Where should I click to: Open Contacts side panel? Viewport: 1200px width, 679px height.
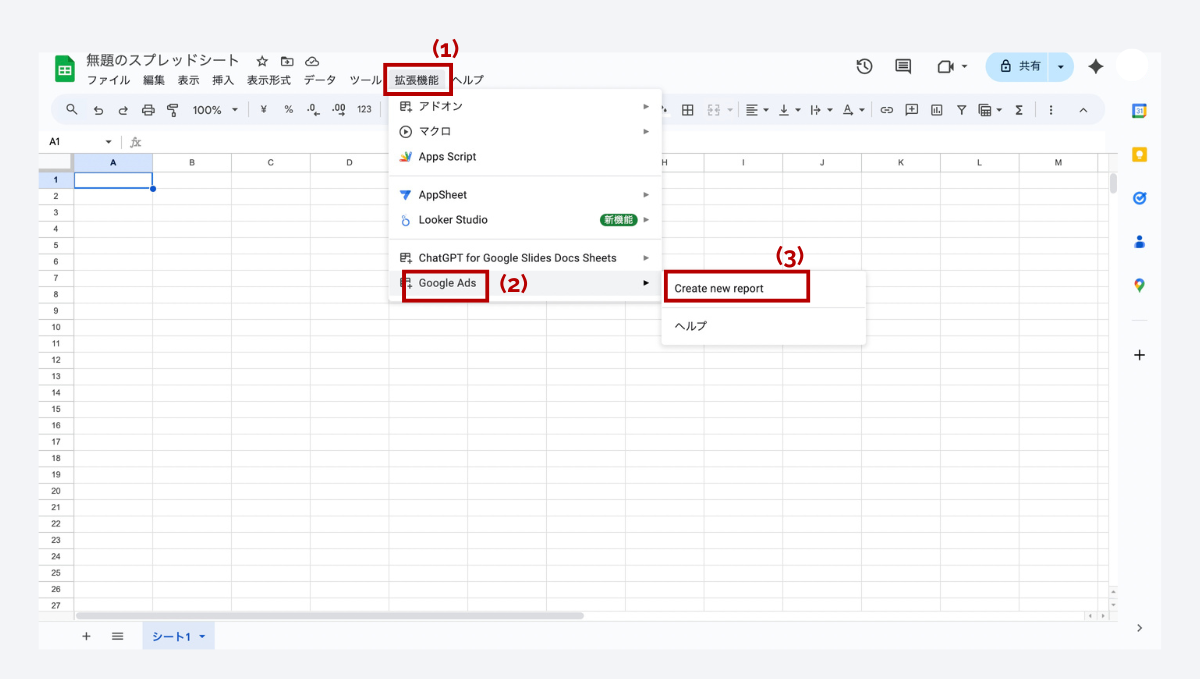(1139, 242)
